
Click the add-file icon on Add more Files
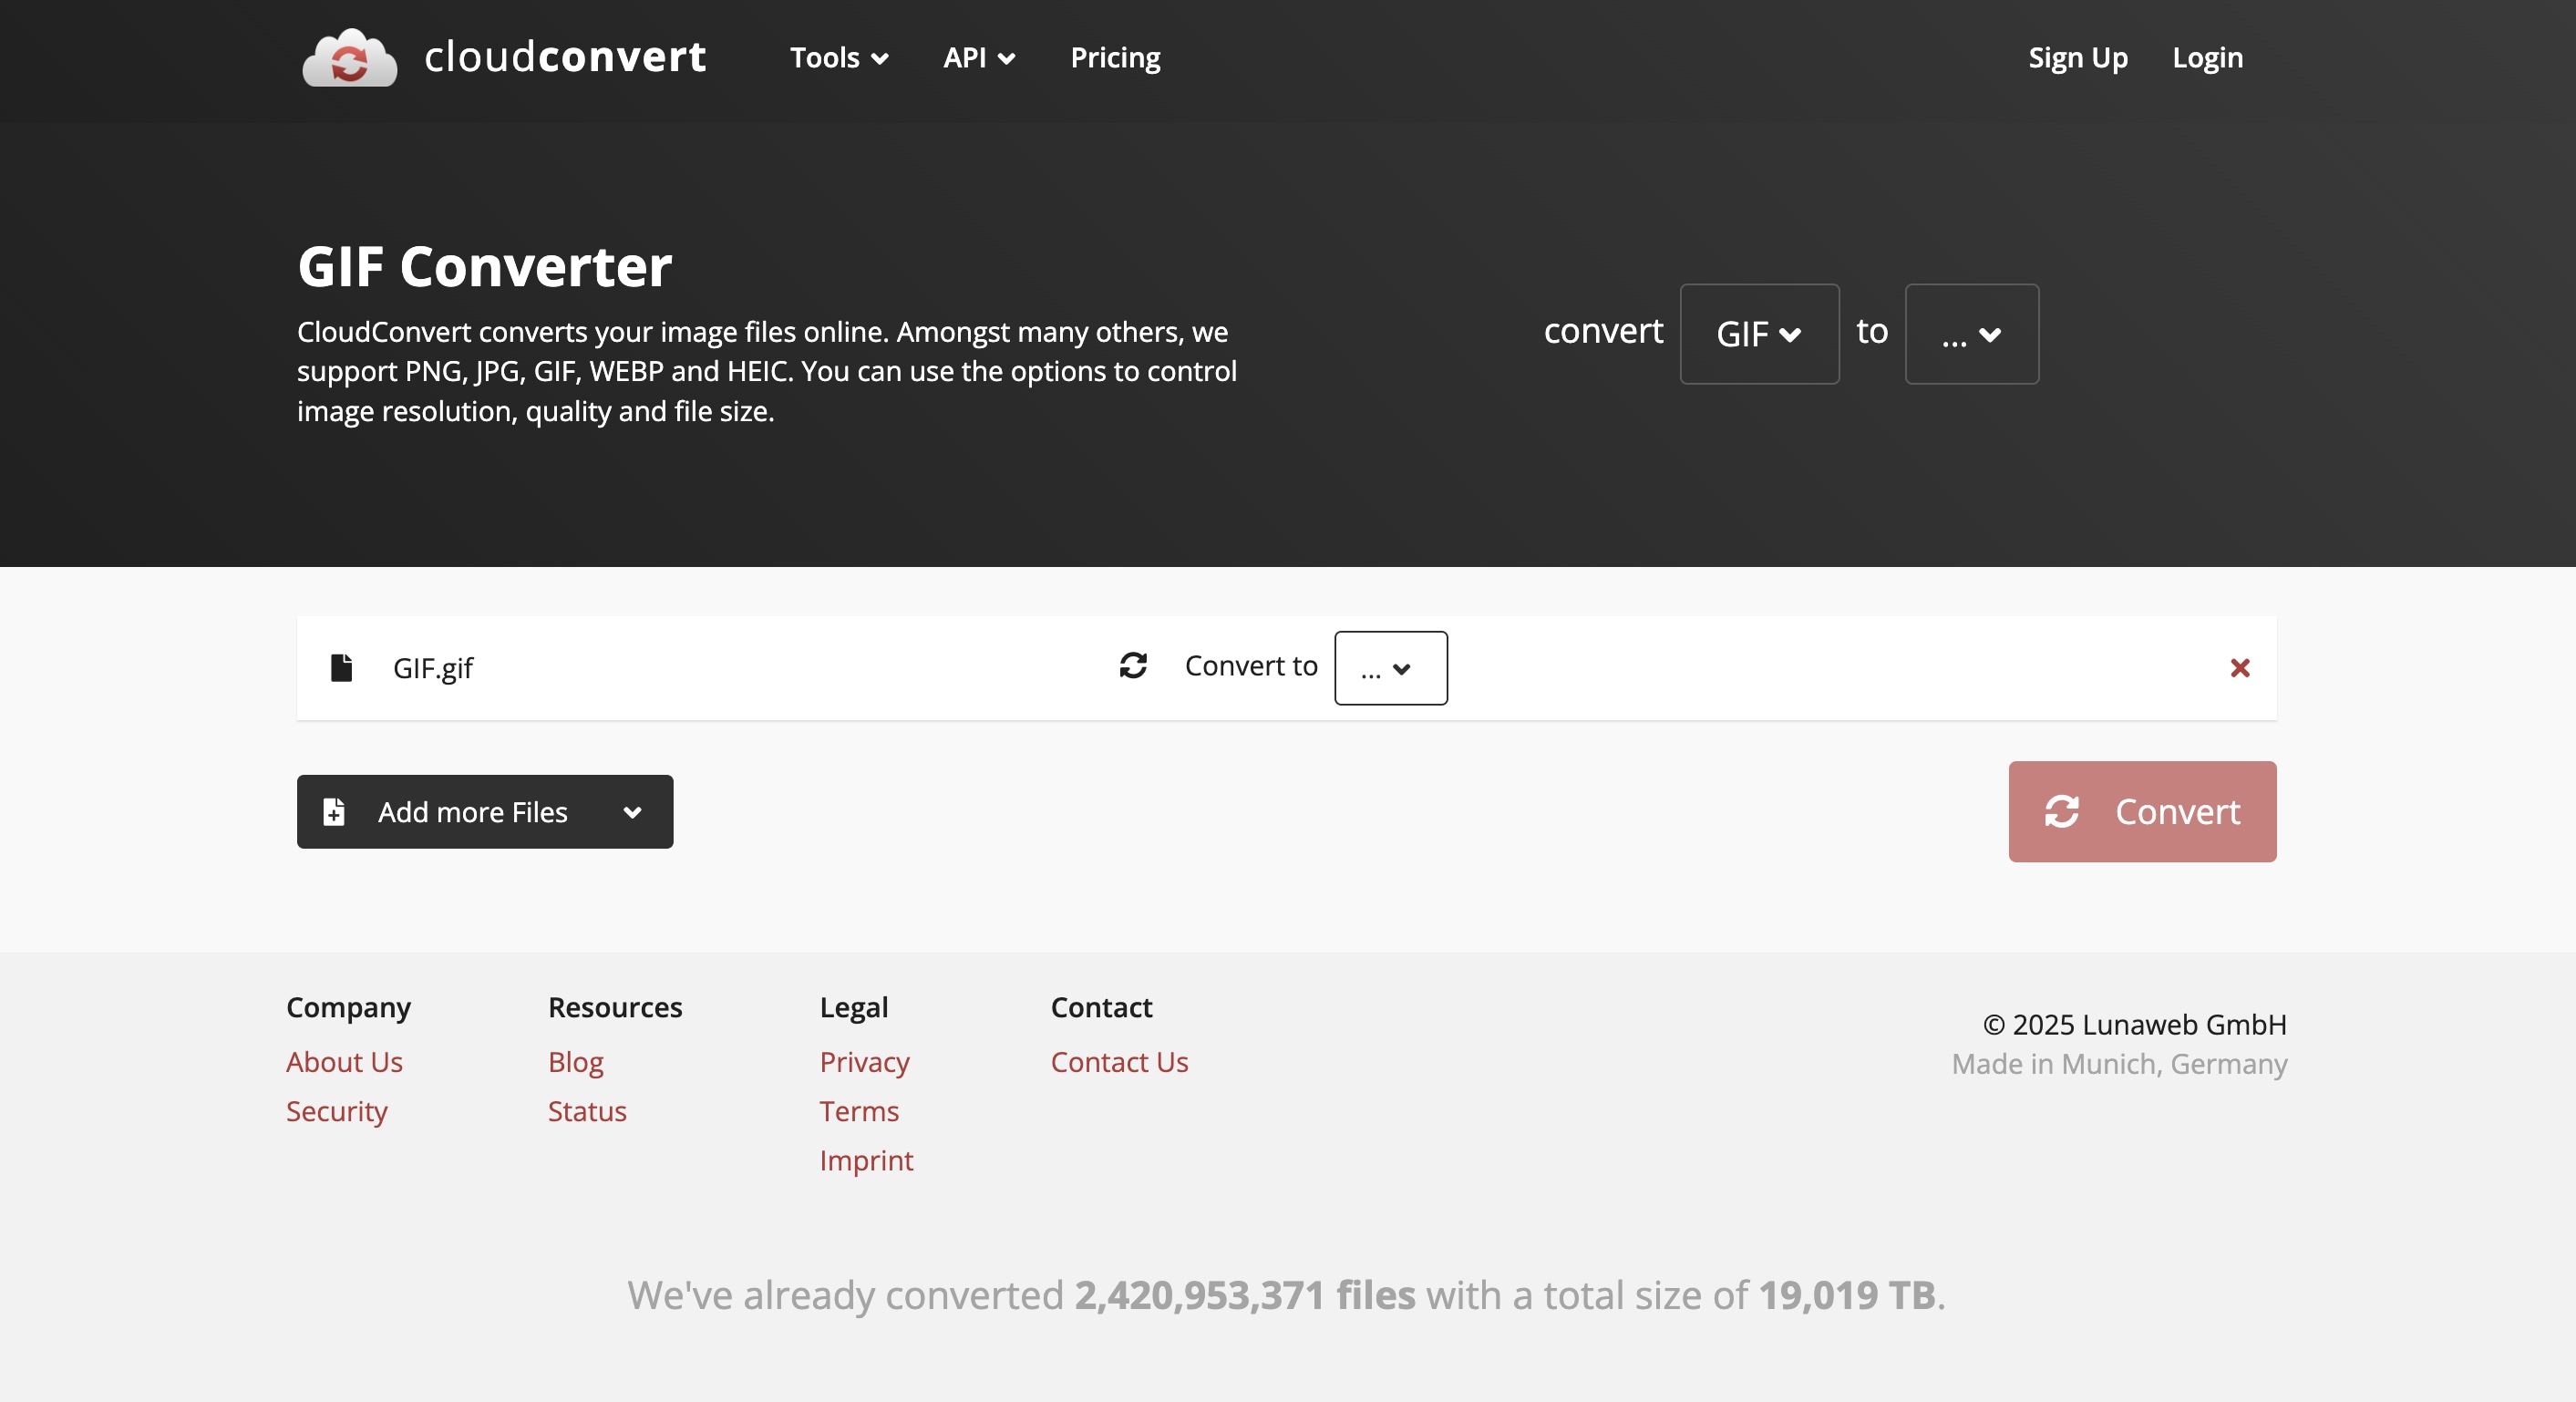(x=334, y=812)
